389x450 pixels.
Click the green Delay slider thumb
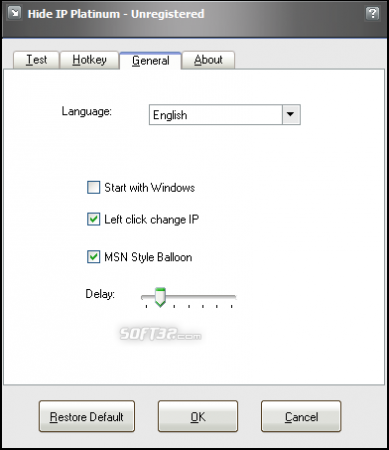pyautogui.click(x=160, y=297)
